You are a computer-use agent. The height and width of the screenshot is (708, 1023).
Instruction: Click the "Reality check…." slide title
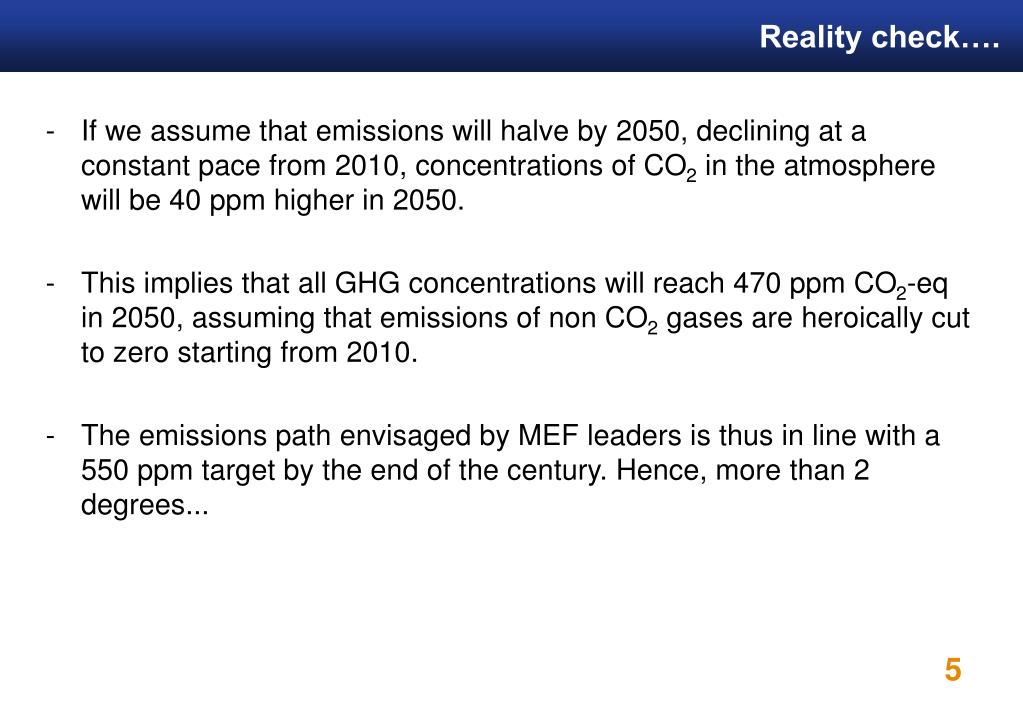point(879,37)
